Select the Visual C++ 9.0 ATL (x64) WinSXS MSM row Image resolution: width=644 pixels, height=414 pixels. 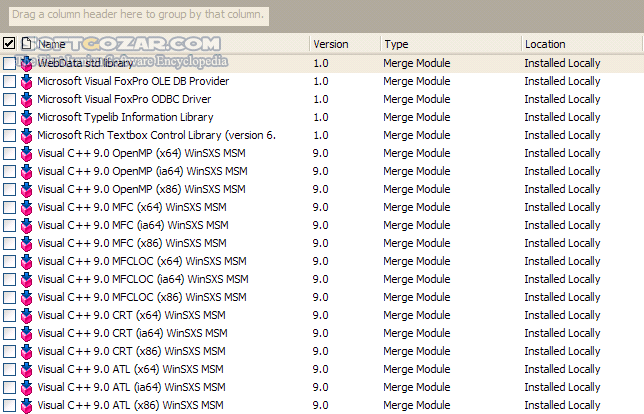pos(130,369)
